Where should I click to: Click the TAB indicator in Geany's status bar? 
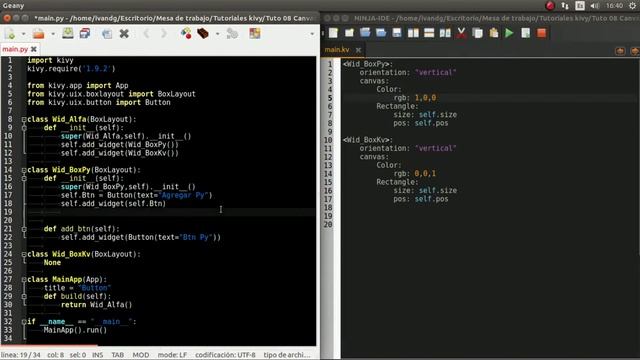tap(118, 355)
